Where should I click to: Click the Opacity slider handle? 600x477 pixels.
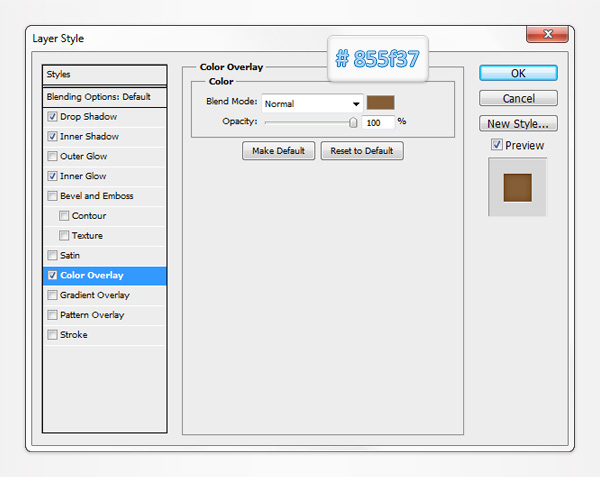click(353, 122)
